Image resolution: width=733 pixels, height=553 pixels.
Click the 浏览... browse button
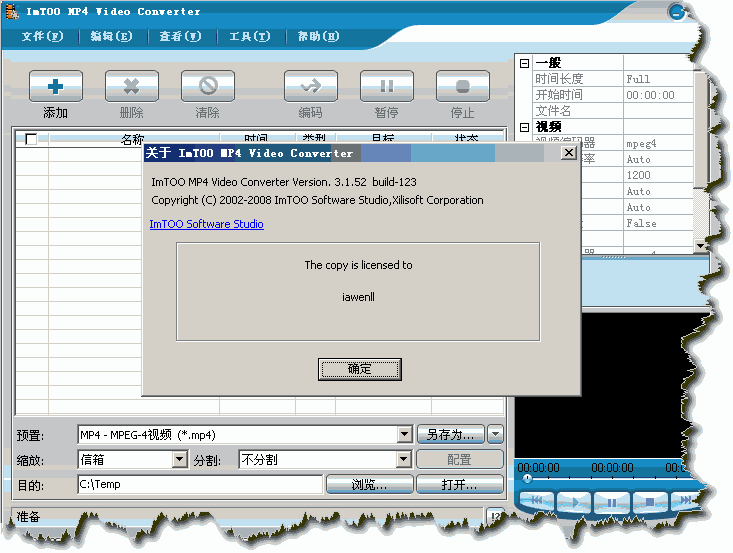[x=369, y=484]
